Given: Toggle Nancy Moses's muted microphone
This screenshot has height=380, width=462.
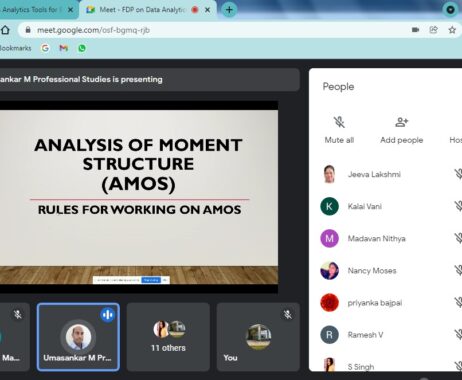Looking at the screenshot, I should 458,270.
